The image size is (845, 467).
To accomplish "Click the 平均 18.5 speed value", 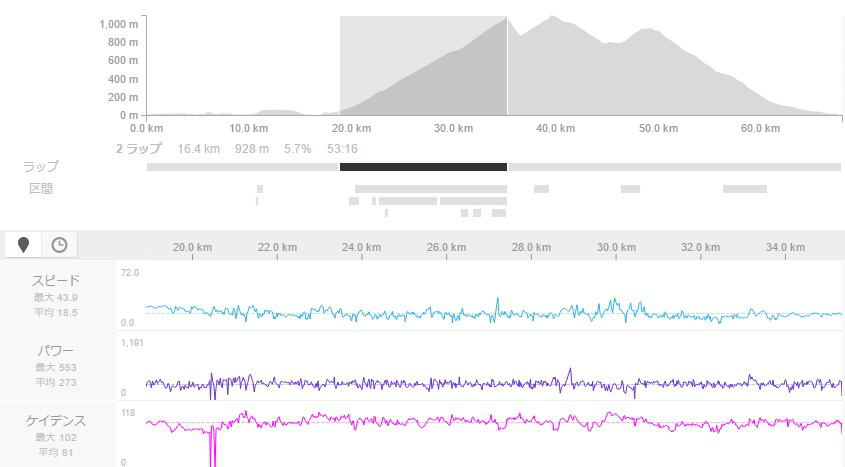I will click(56, 312).
